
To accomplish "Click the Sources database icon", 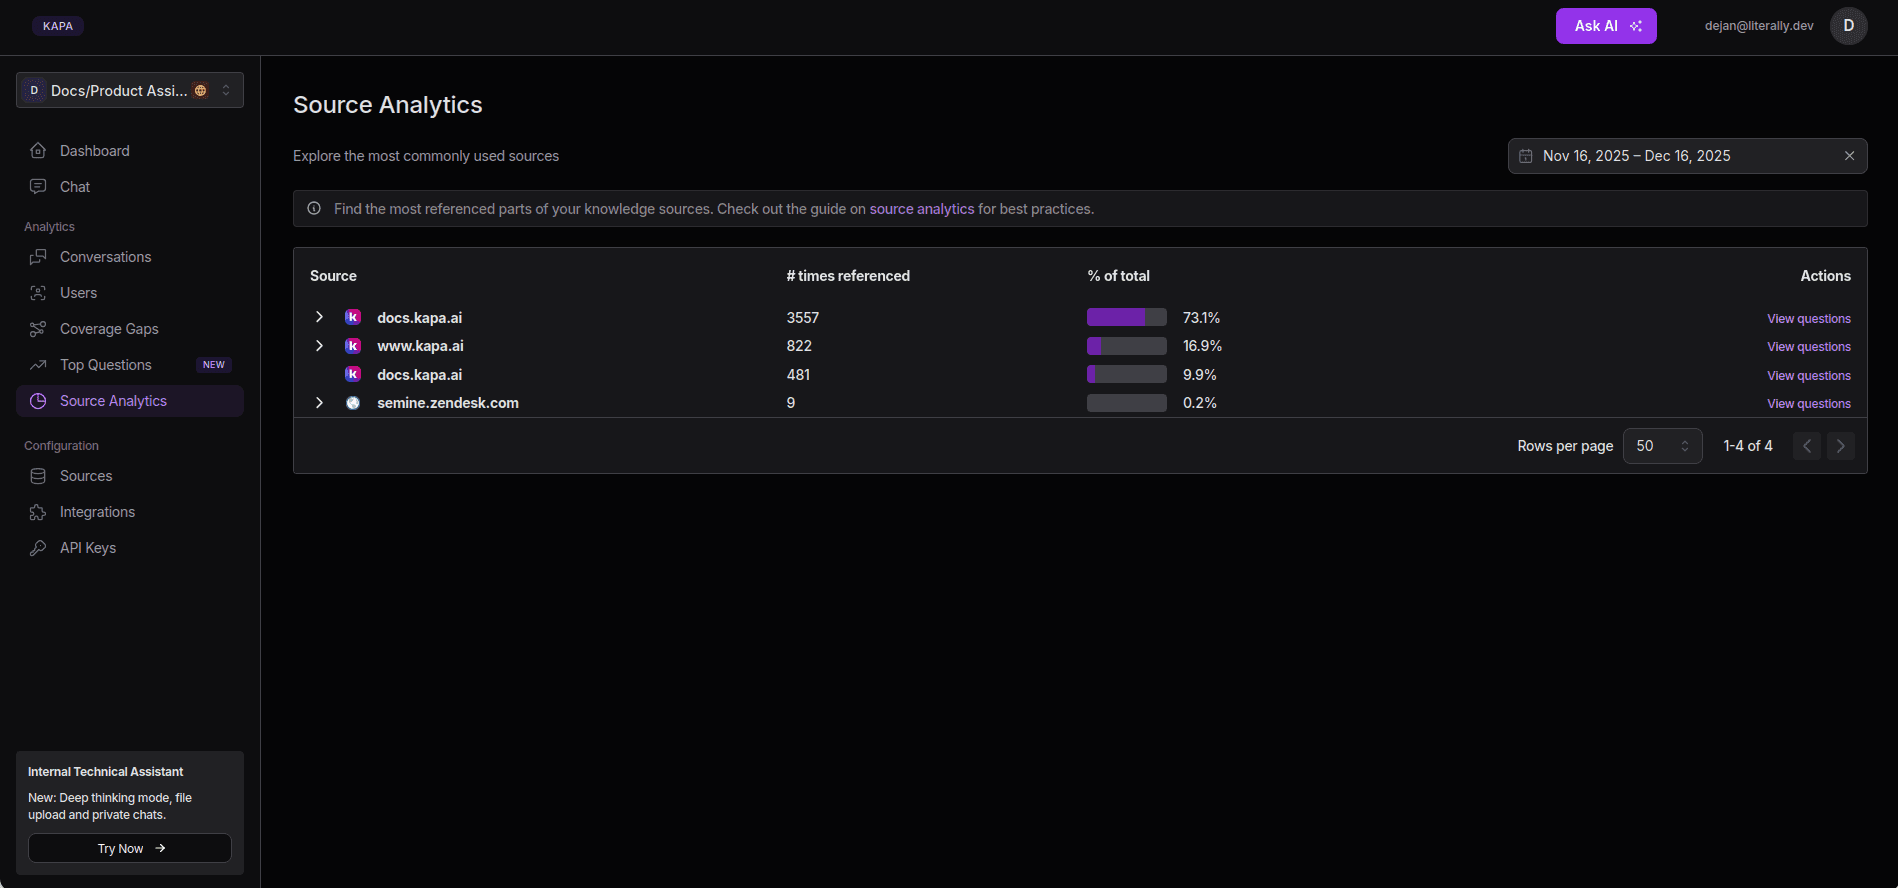I will (x=38, y=476).
